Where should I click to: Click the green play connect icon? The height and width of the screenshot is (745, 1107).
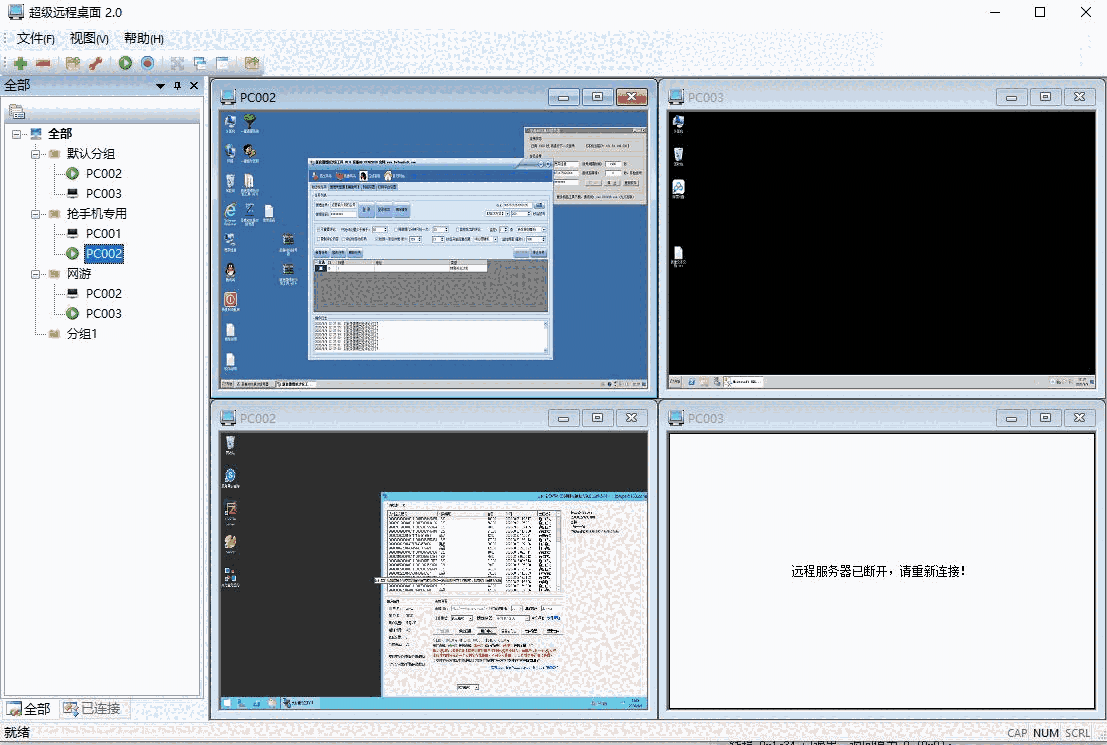click(125, 63)
